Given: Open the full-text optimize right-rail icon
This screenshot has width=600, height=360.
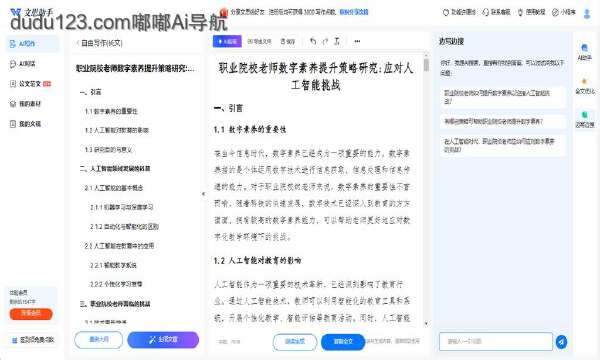Looking at the screenshot, I should (584, 86).
